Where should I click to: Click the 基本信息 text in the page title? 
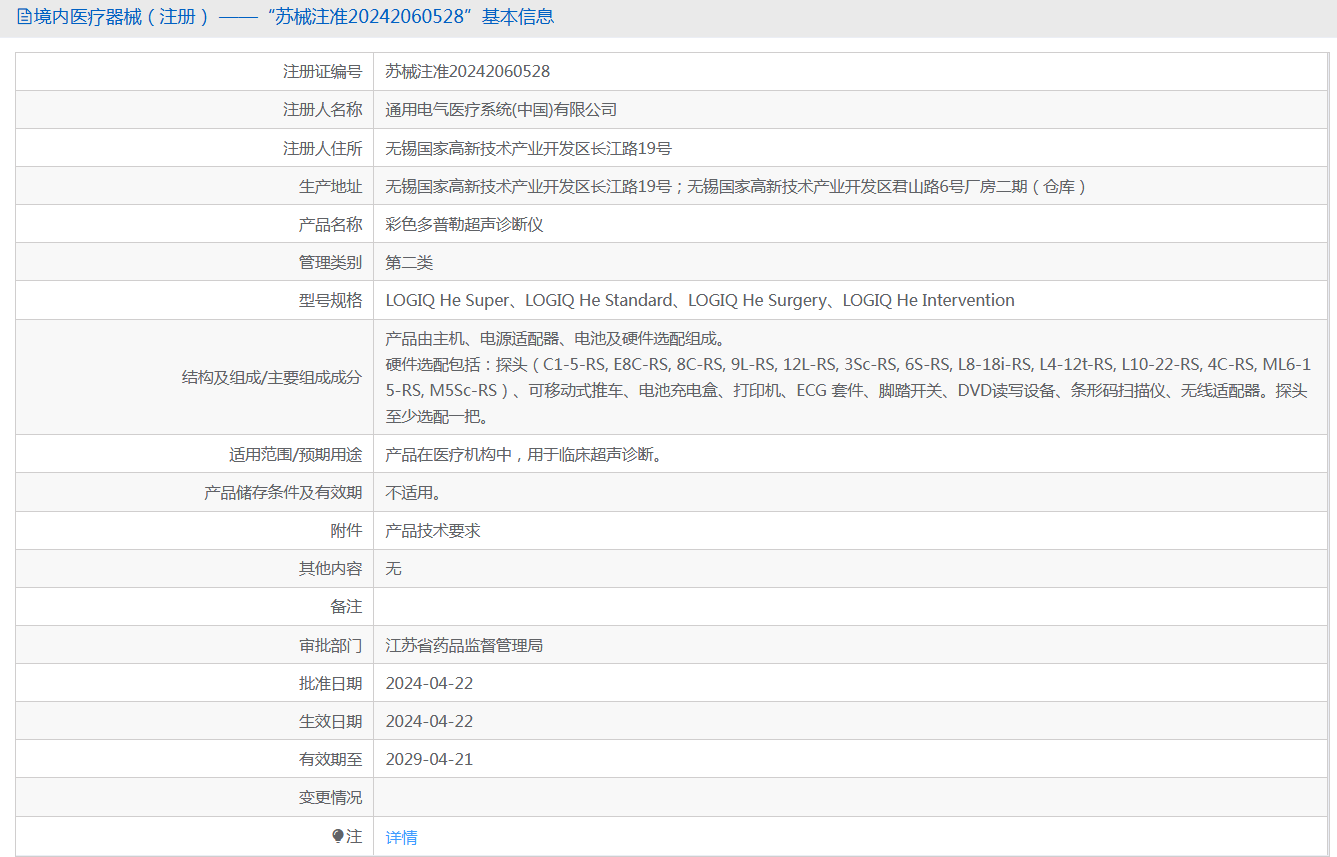click(518, 17)
